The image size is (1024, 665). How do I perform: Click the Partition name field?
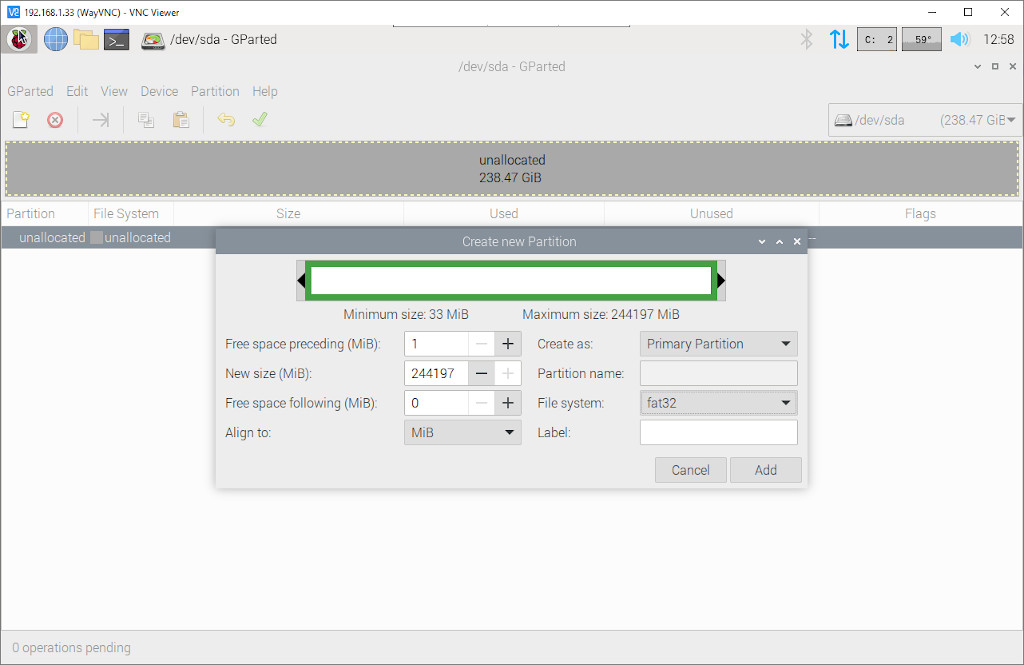click(718, 374)
